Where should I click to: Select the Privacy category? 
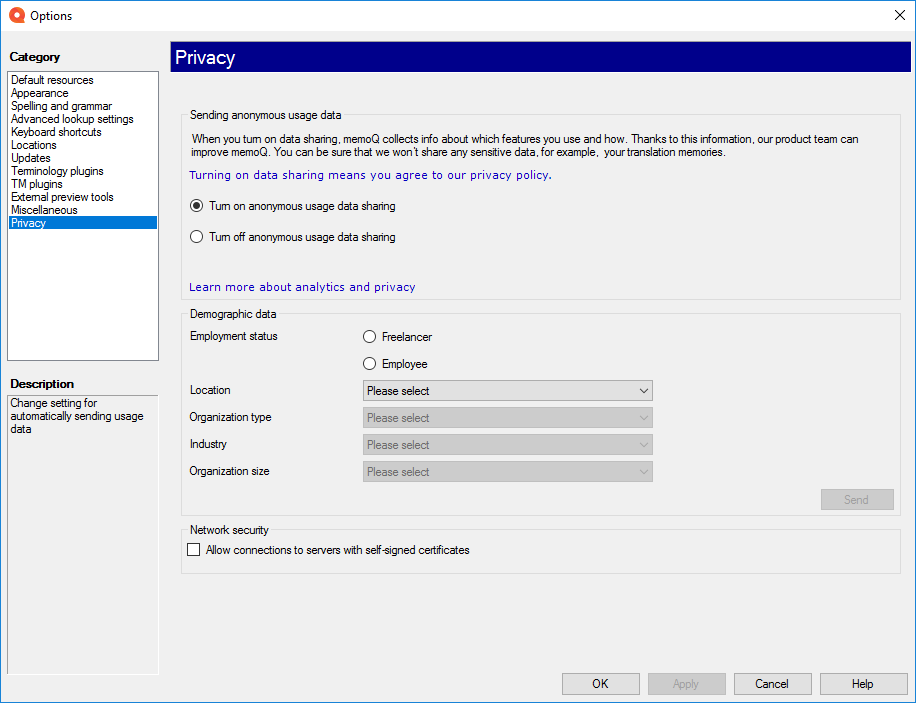tap(83, 223)
